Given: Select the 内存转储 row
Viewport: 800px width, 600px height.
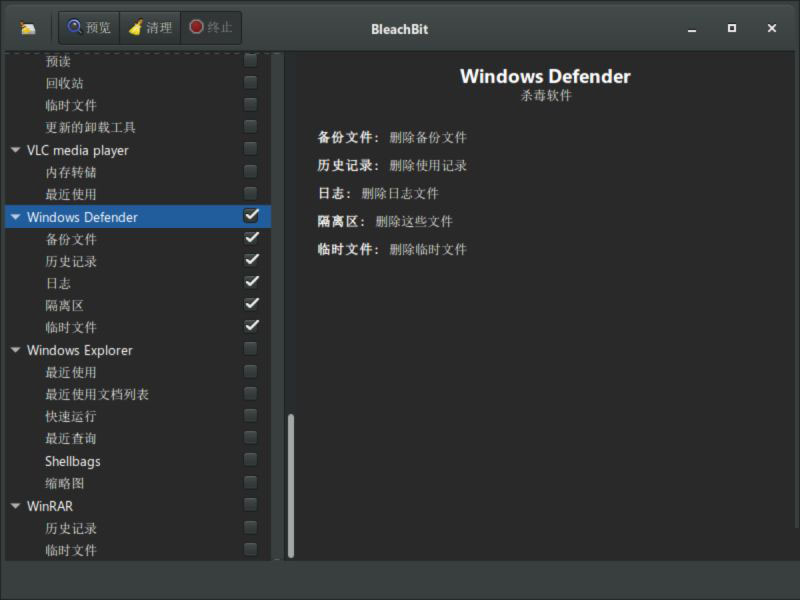Looking at the screenshot, I should click(138, 172).
